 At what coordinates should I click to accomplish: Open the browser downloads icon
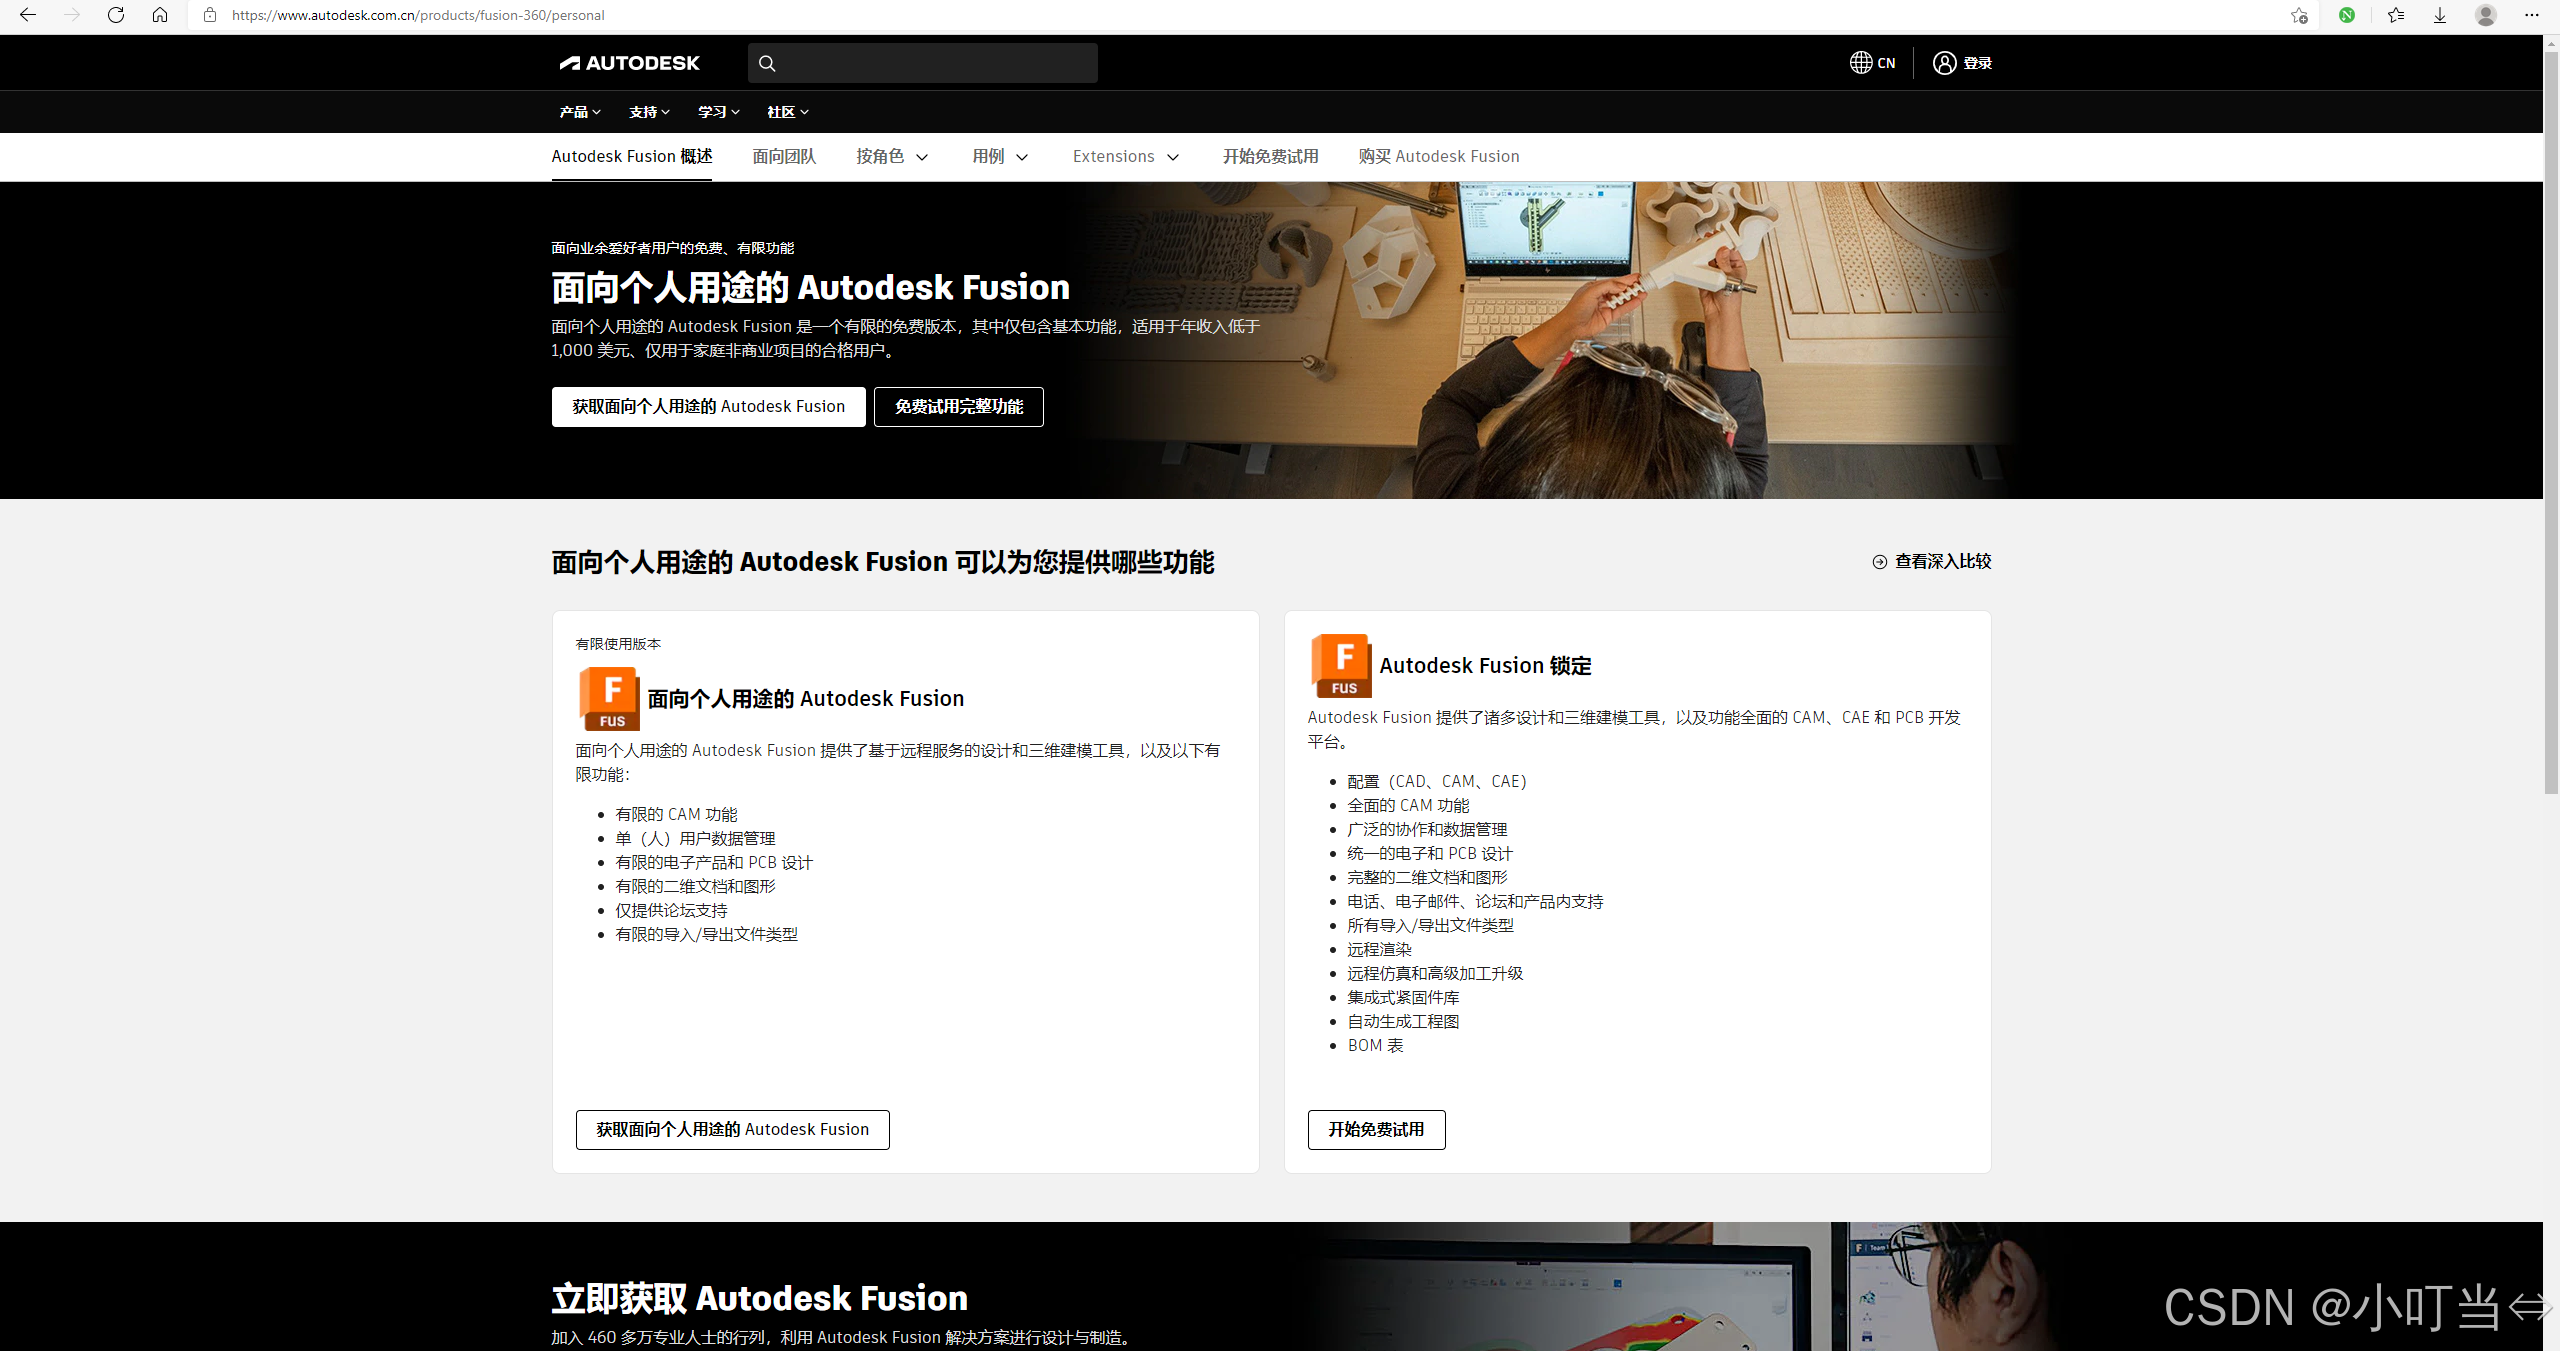pos(2440,15)
